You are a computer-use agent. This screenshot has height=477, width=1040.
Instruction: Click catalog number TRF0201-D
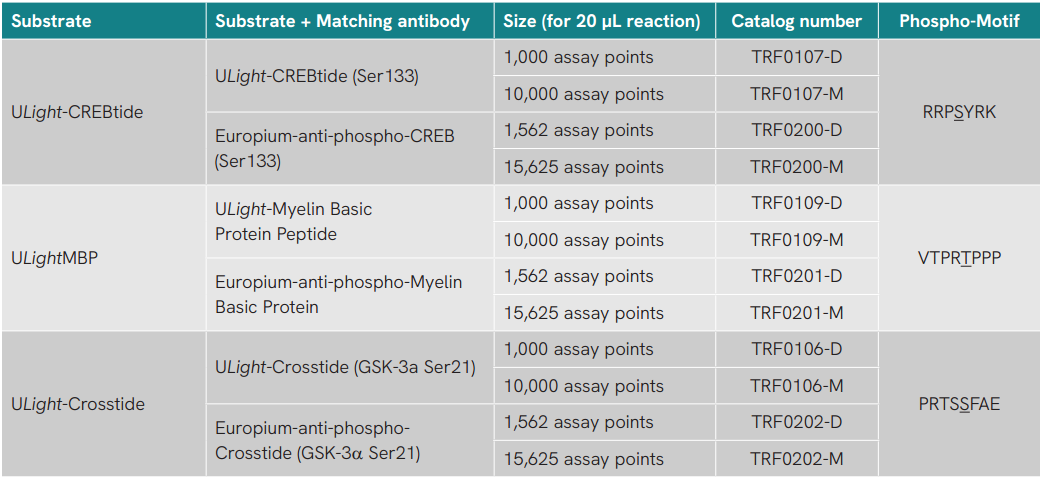point(797,276)
